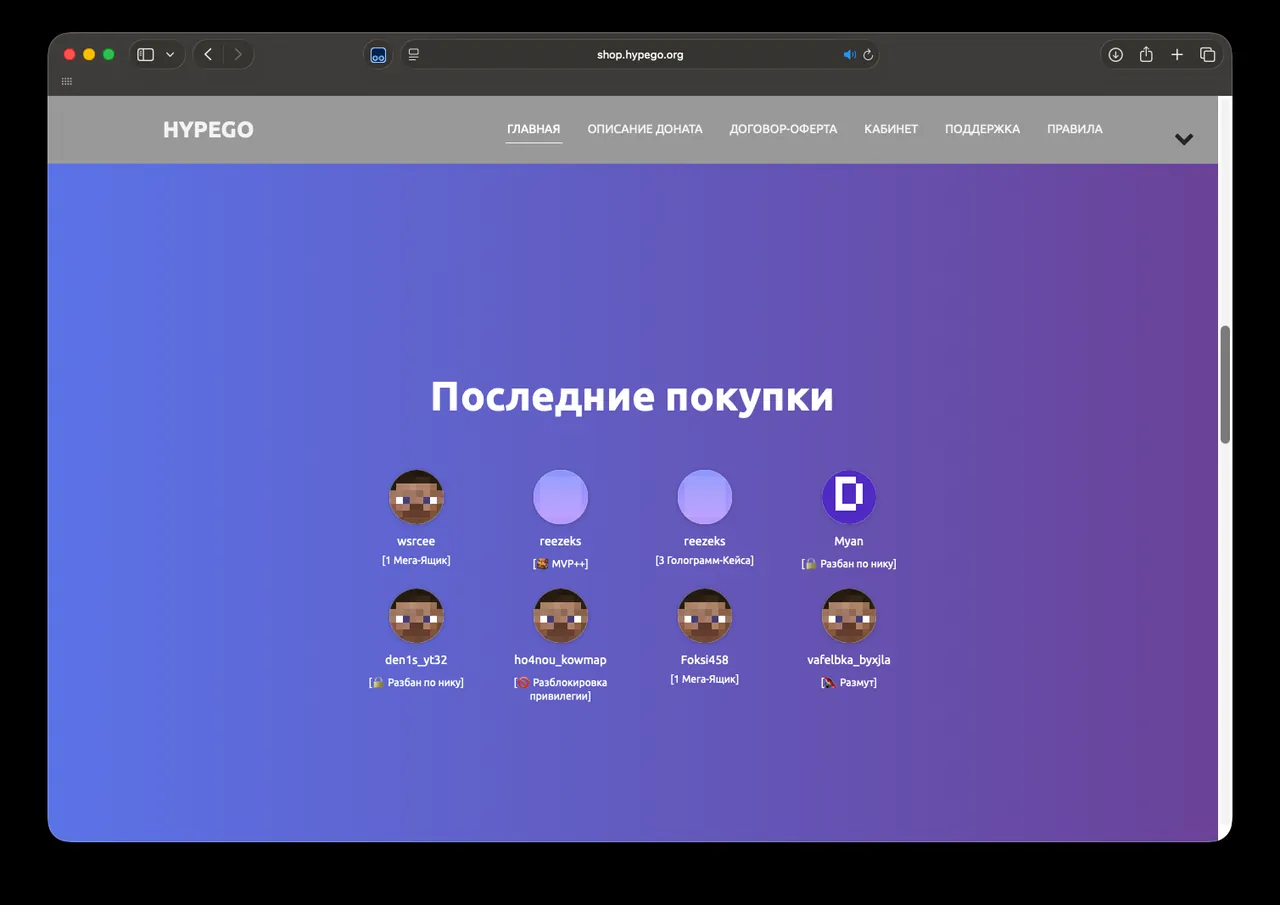Go back with the Safari back arrow
1280x905 pixels.
pos(208,55)
